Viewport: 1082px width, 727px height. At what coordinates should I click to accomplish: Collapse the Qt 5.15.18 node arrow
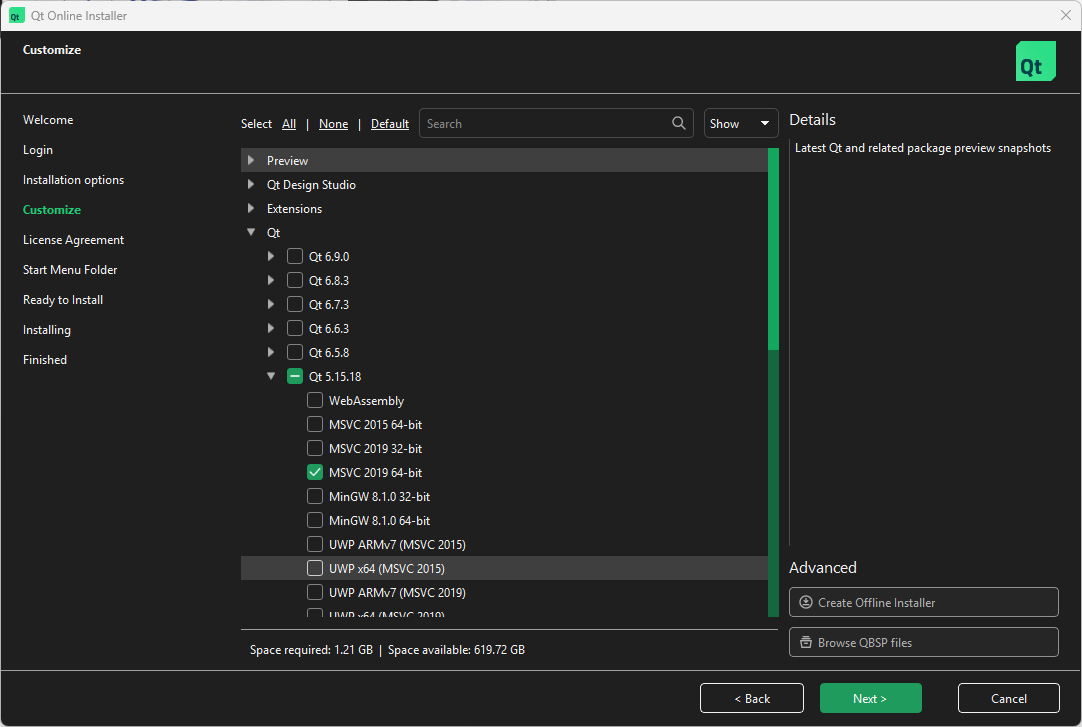(x=271, y=377)
